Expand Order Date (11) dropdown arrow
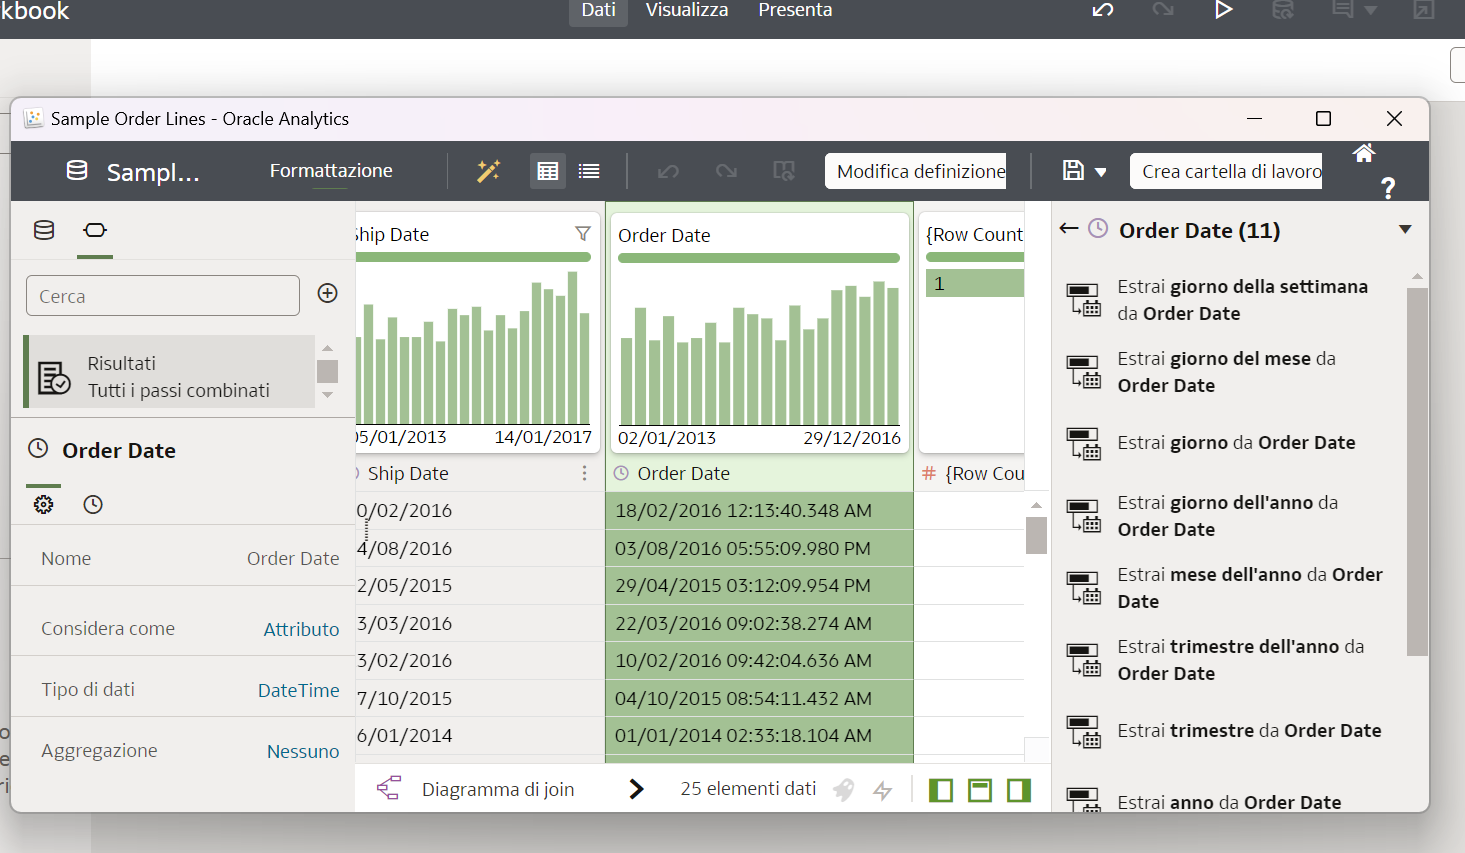 1405,230
